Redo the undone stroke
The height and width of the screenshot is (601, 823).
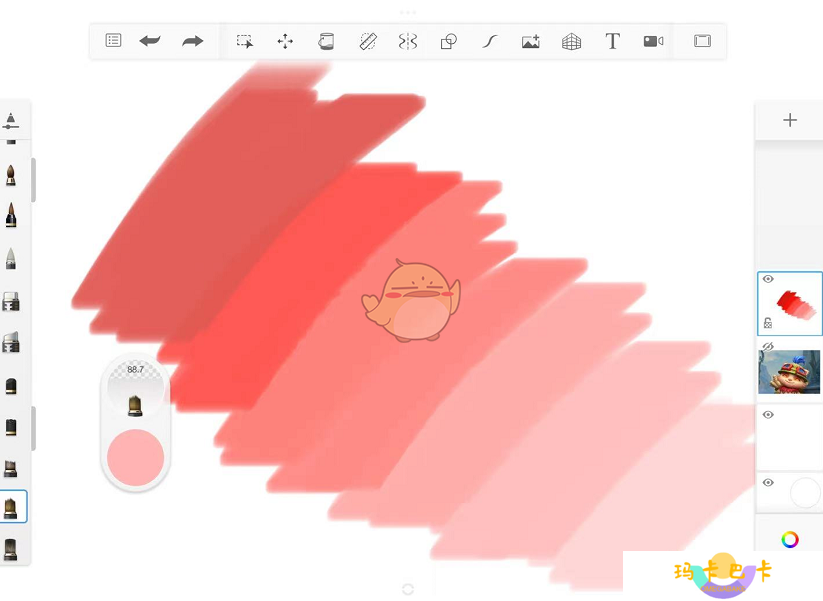[x=192, y=41]
